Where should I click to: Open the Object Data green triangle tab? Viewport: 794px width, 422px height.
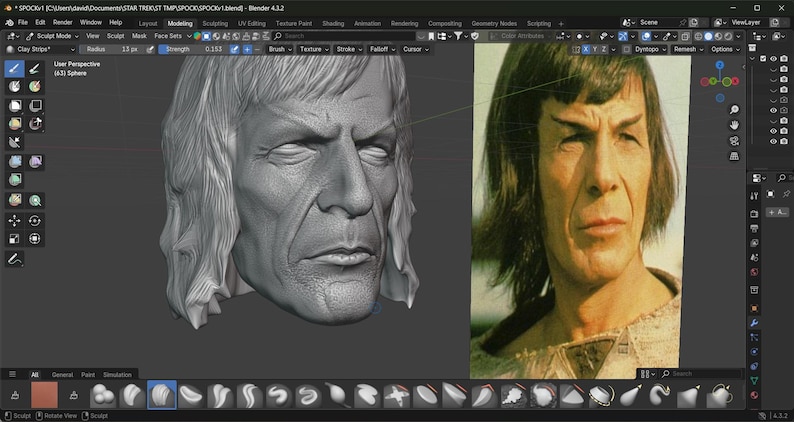(754, 380)
